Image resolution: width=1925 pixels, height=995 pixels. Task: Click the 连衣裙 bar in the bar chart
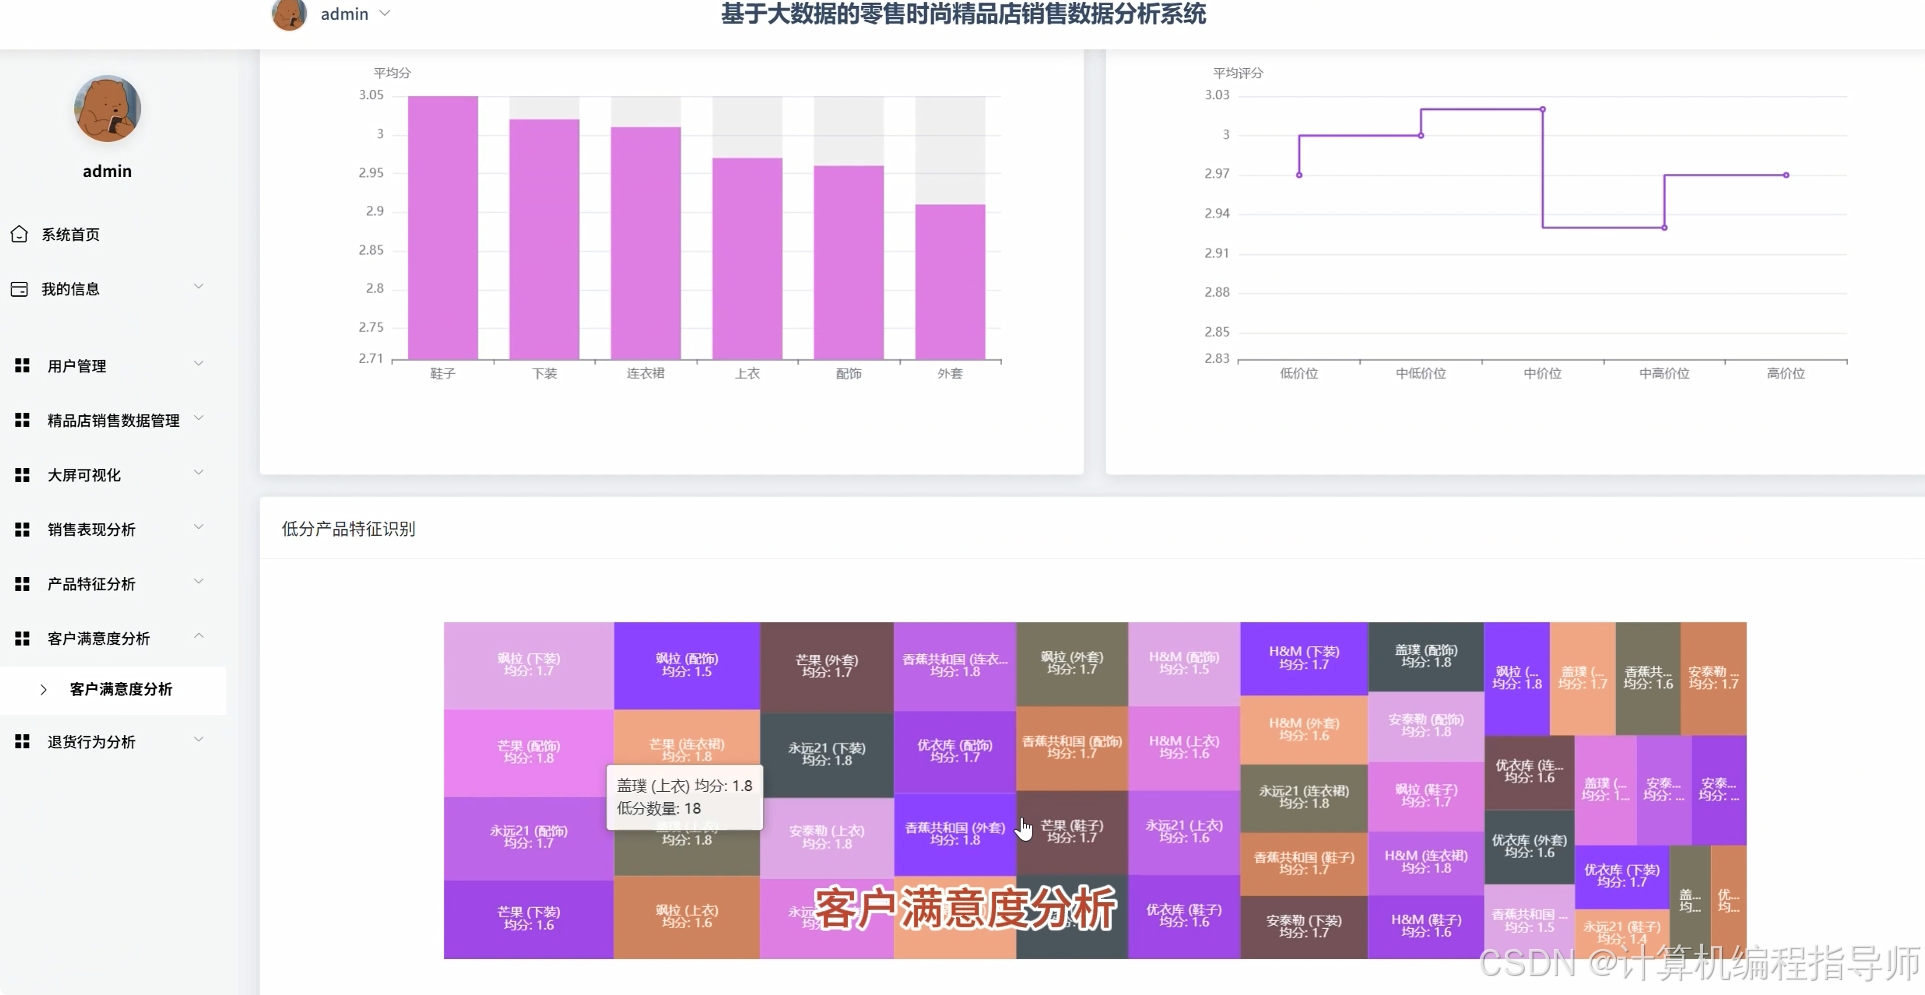pyautogui.click(x=646, y=243)
